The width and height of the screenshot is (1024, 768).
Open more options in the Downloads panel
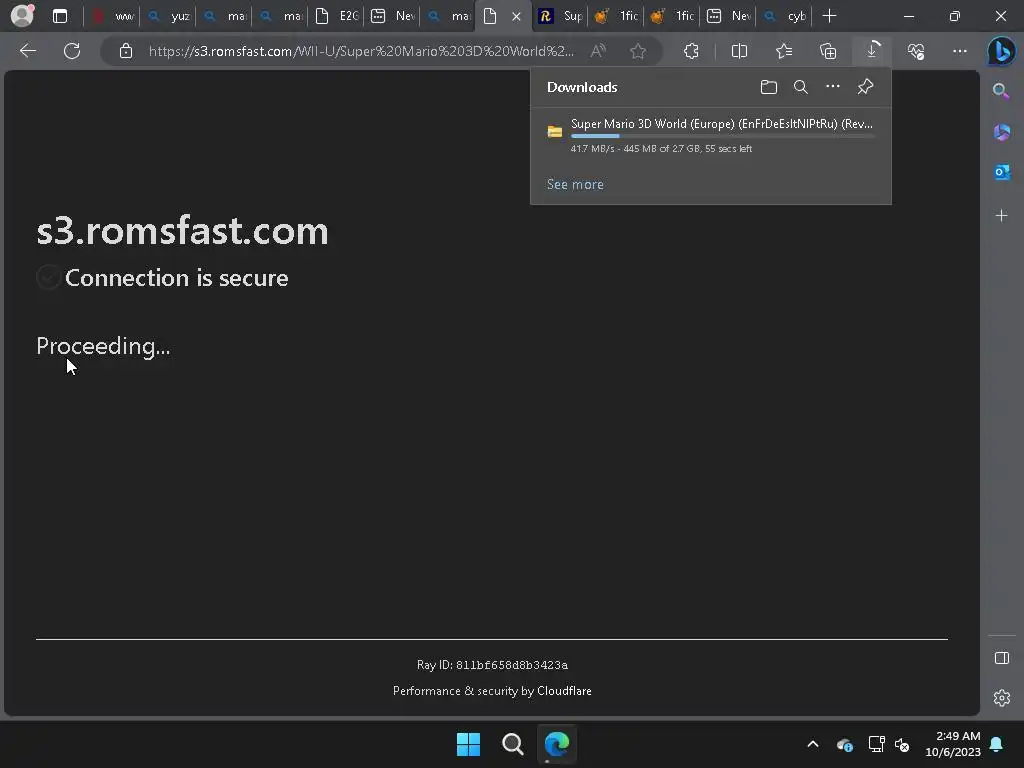pos(833,86)
